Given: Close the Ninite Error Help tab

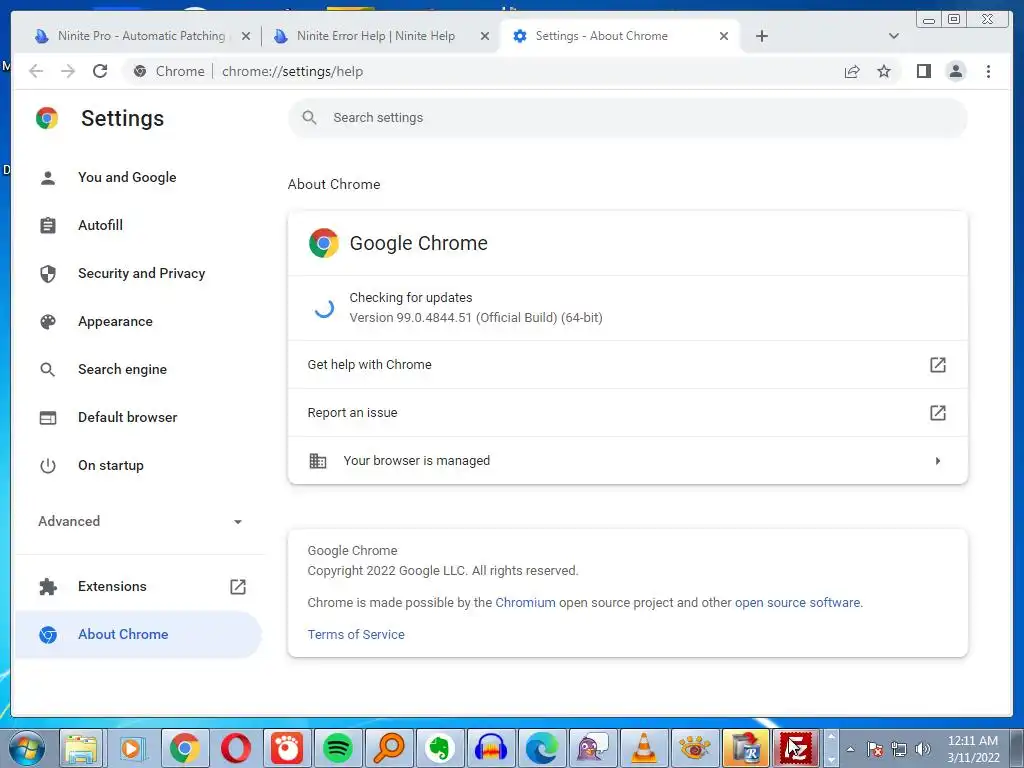Looking at the screenshot, I should [x=485, y=36].
